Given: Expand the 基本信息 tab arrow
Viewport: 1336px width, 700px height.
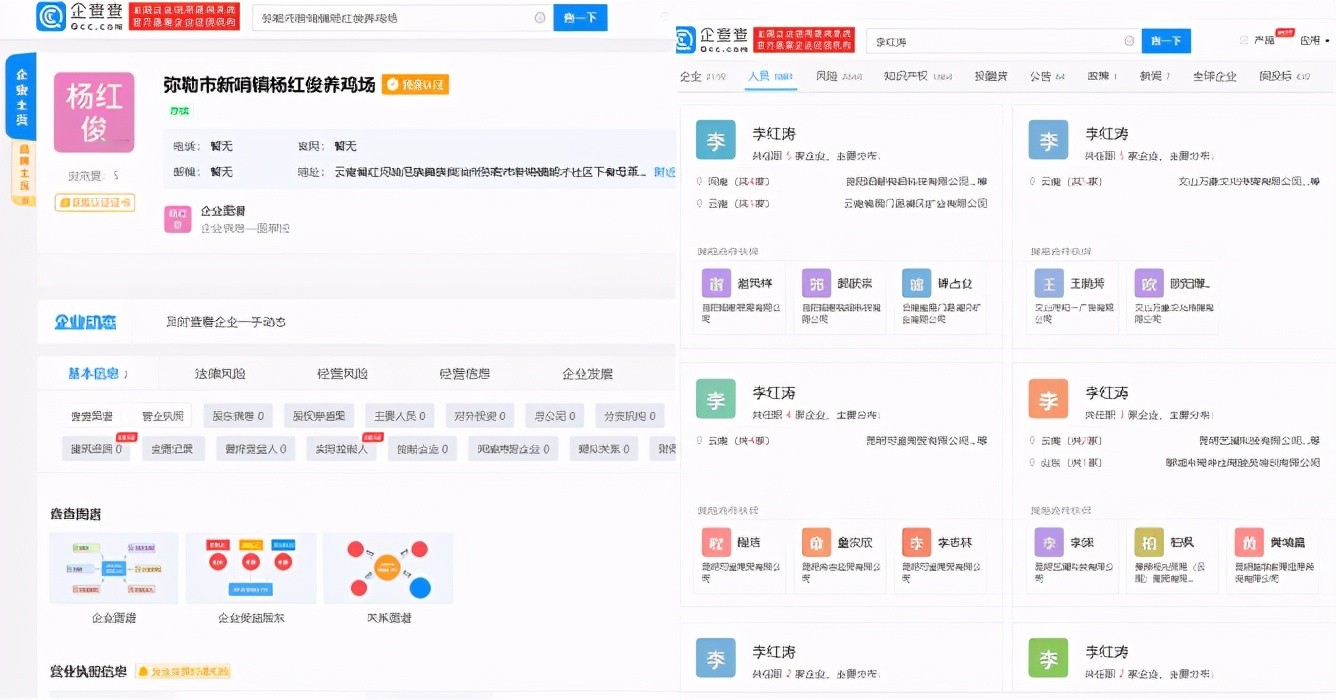Looking at the screenshot, I should click(x=126, y=374).
